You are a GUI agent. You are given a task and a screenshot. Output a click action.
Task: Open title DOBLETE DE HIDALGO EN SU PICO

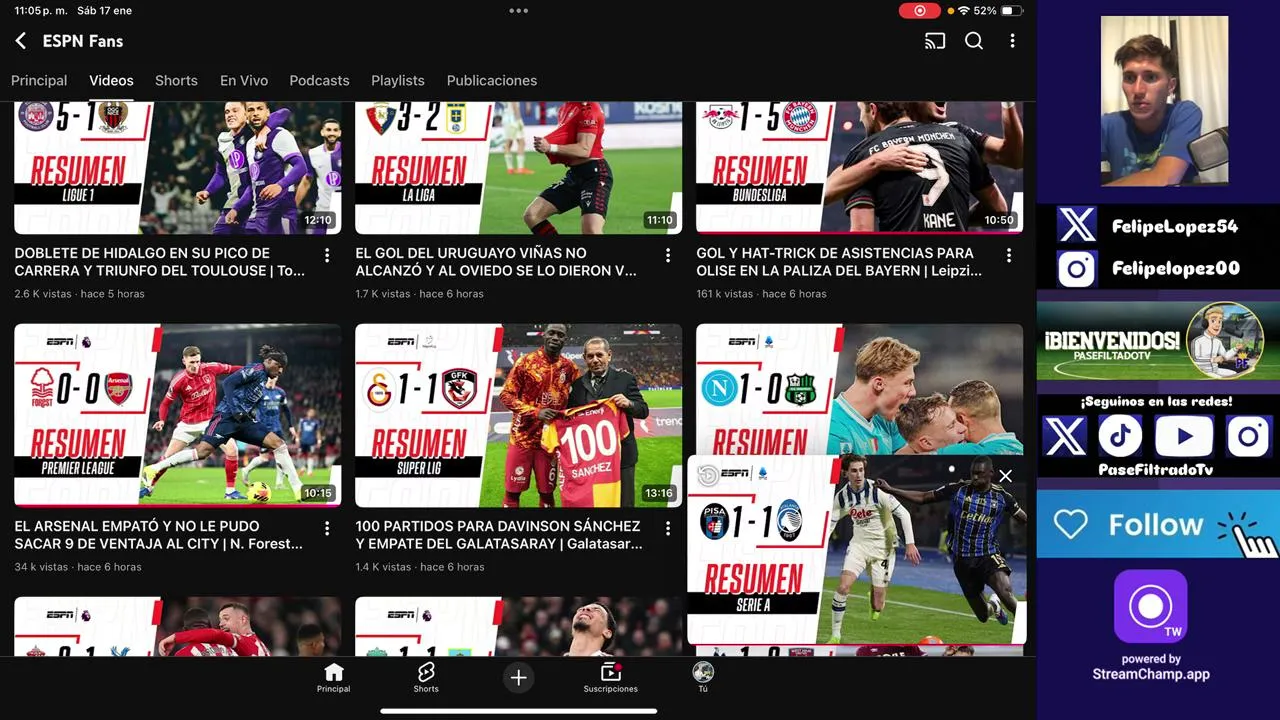pyautogui.click(x=160, y=262)
